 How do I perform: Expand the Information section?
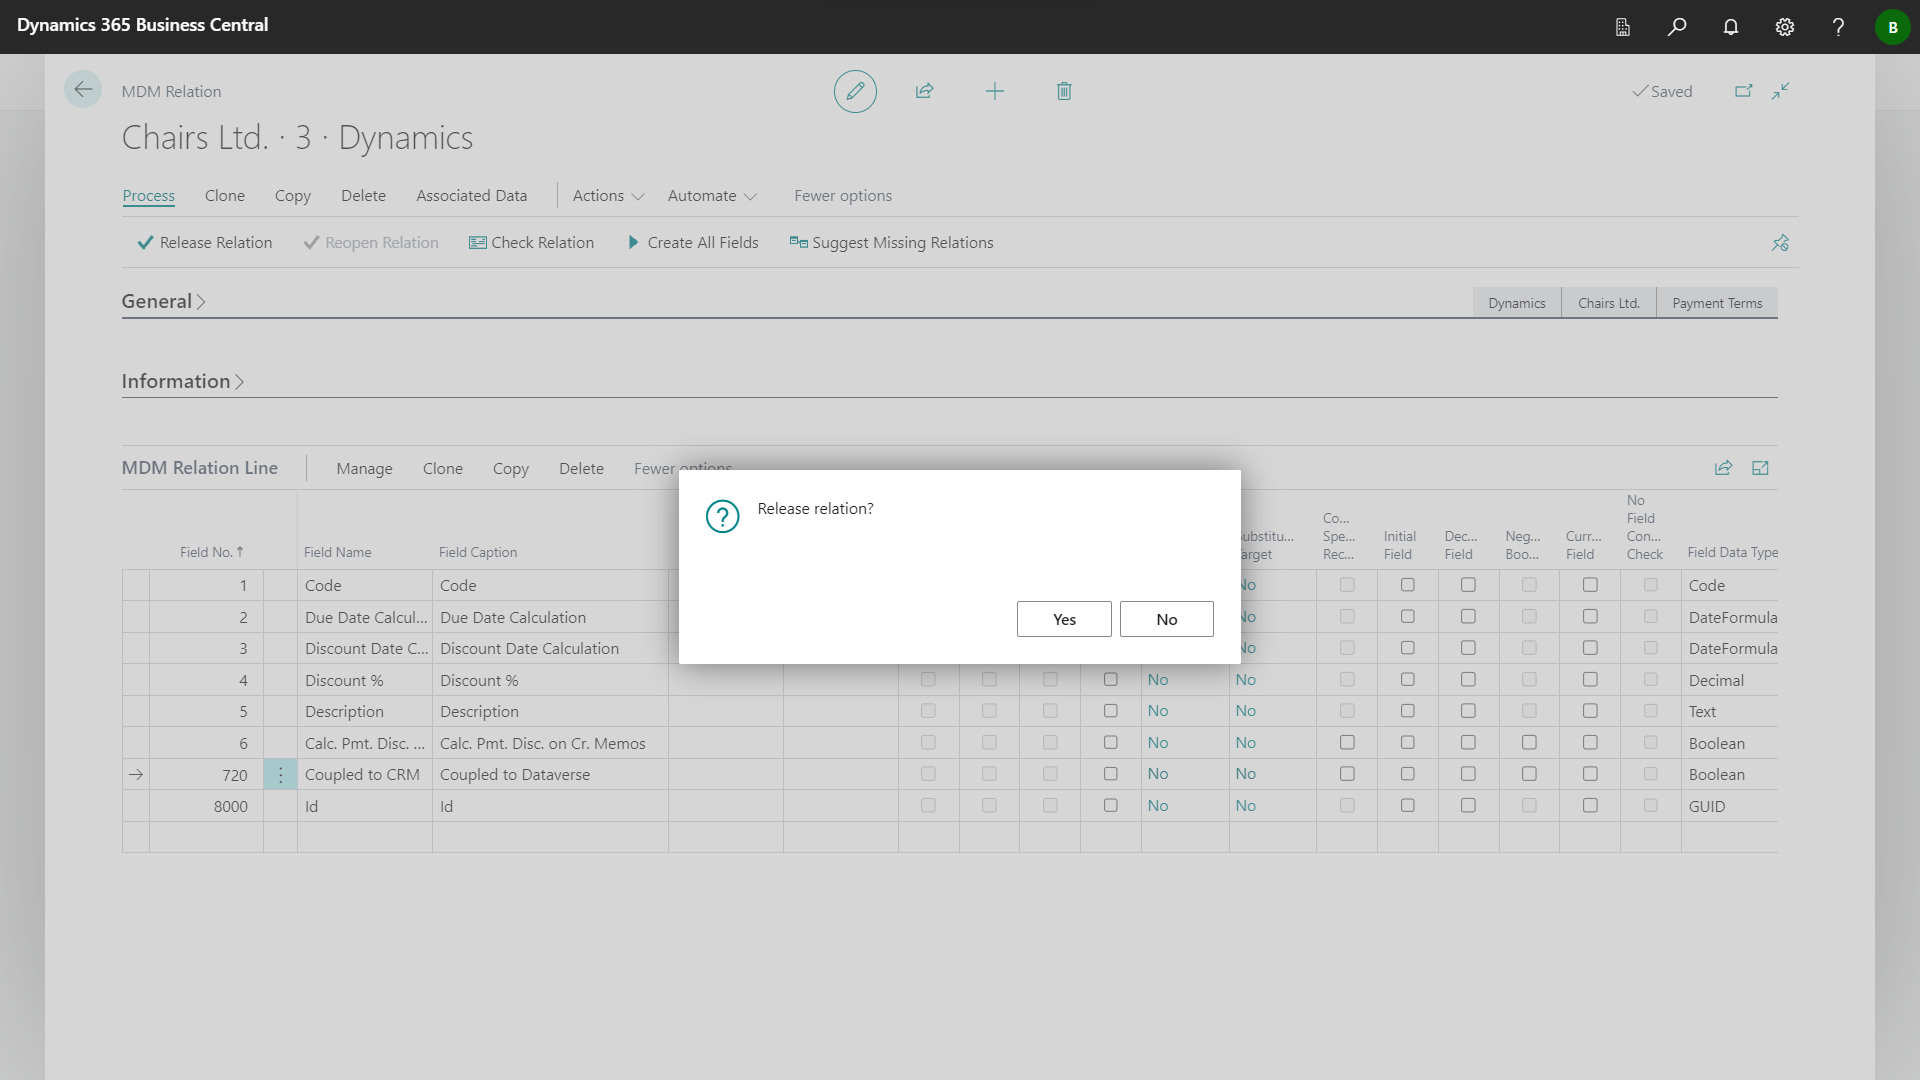[183, 381]
